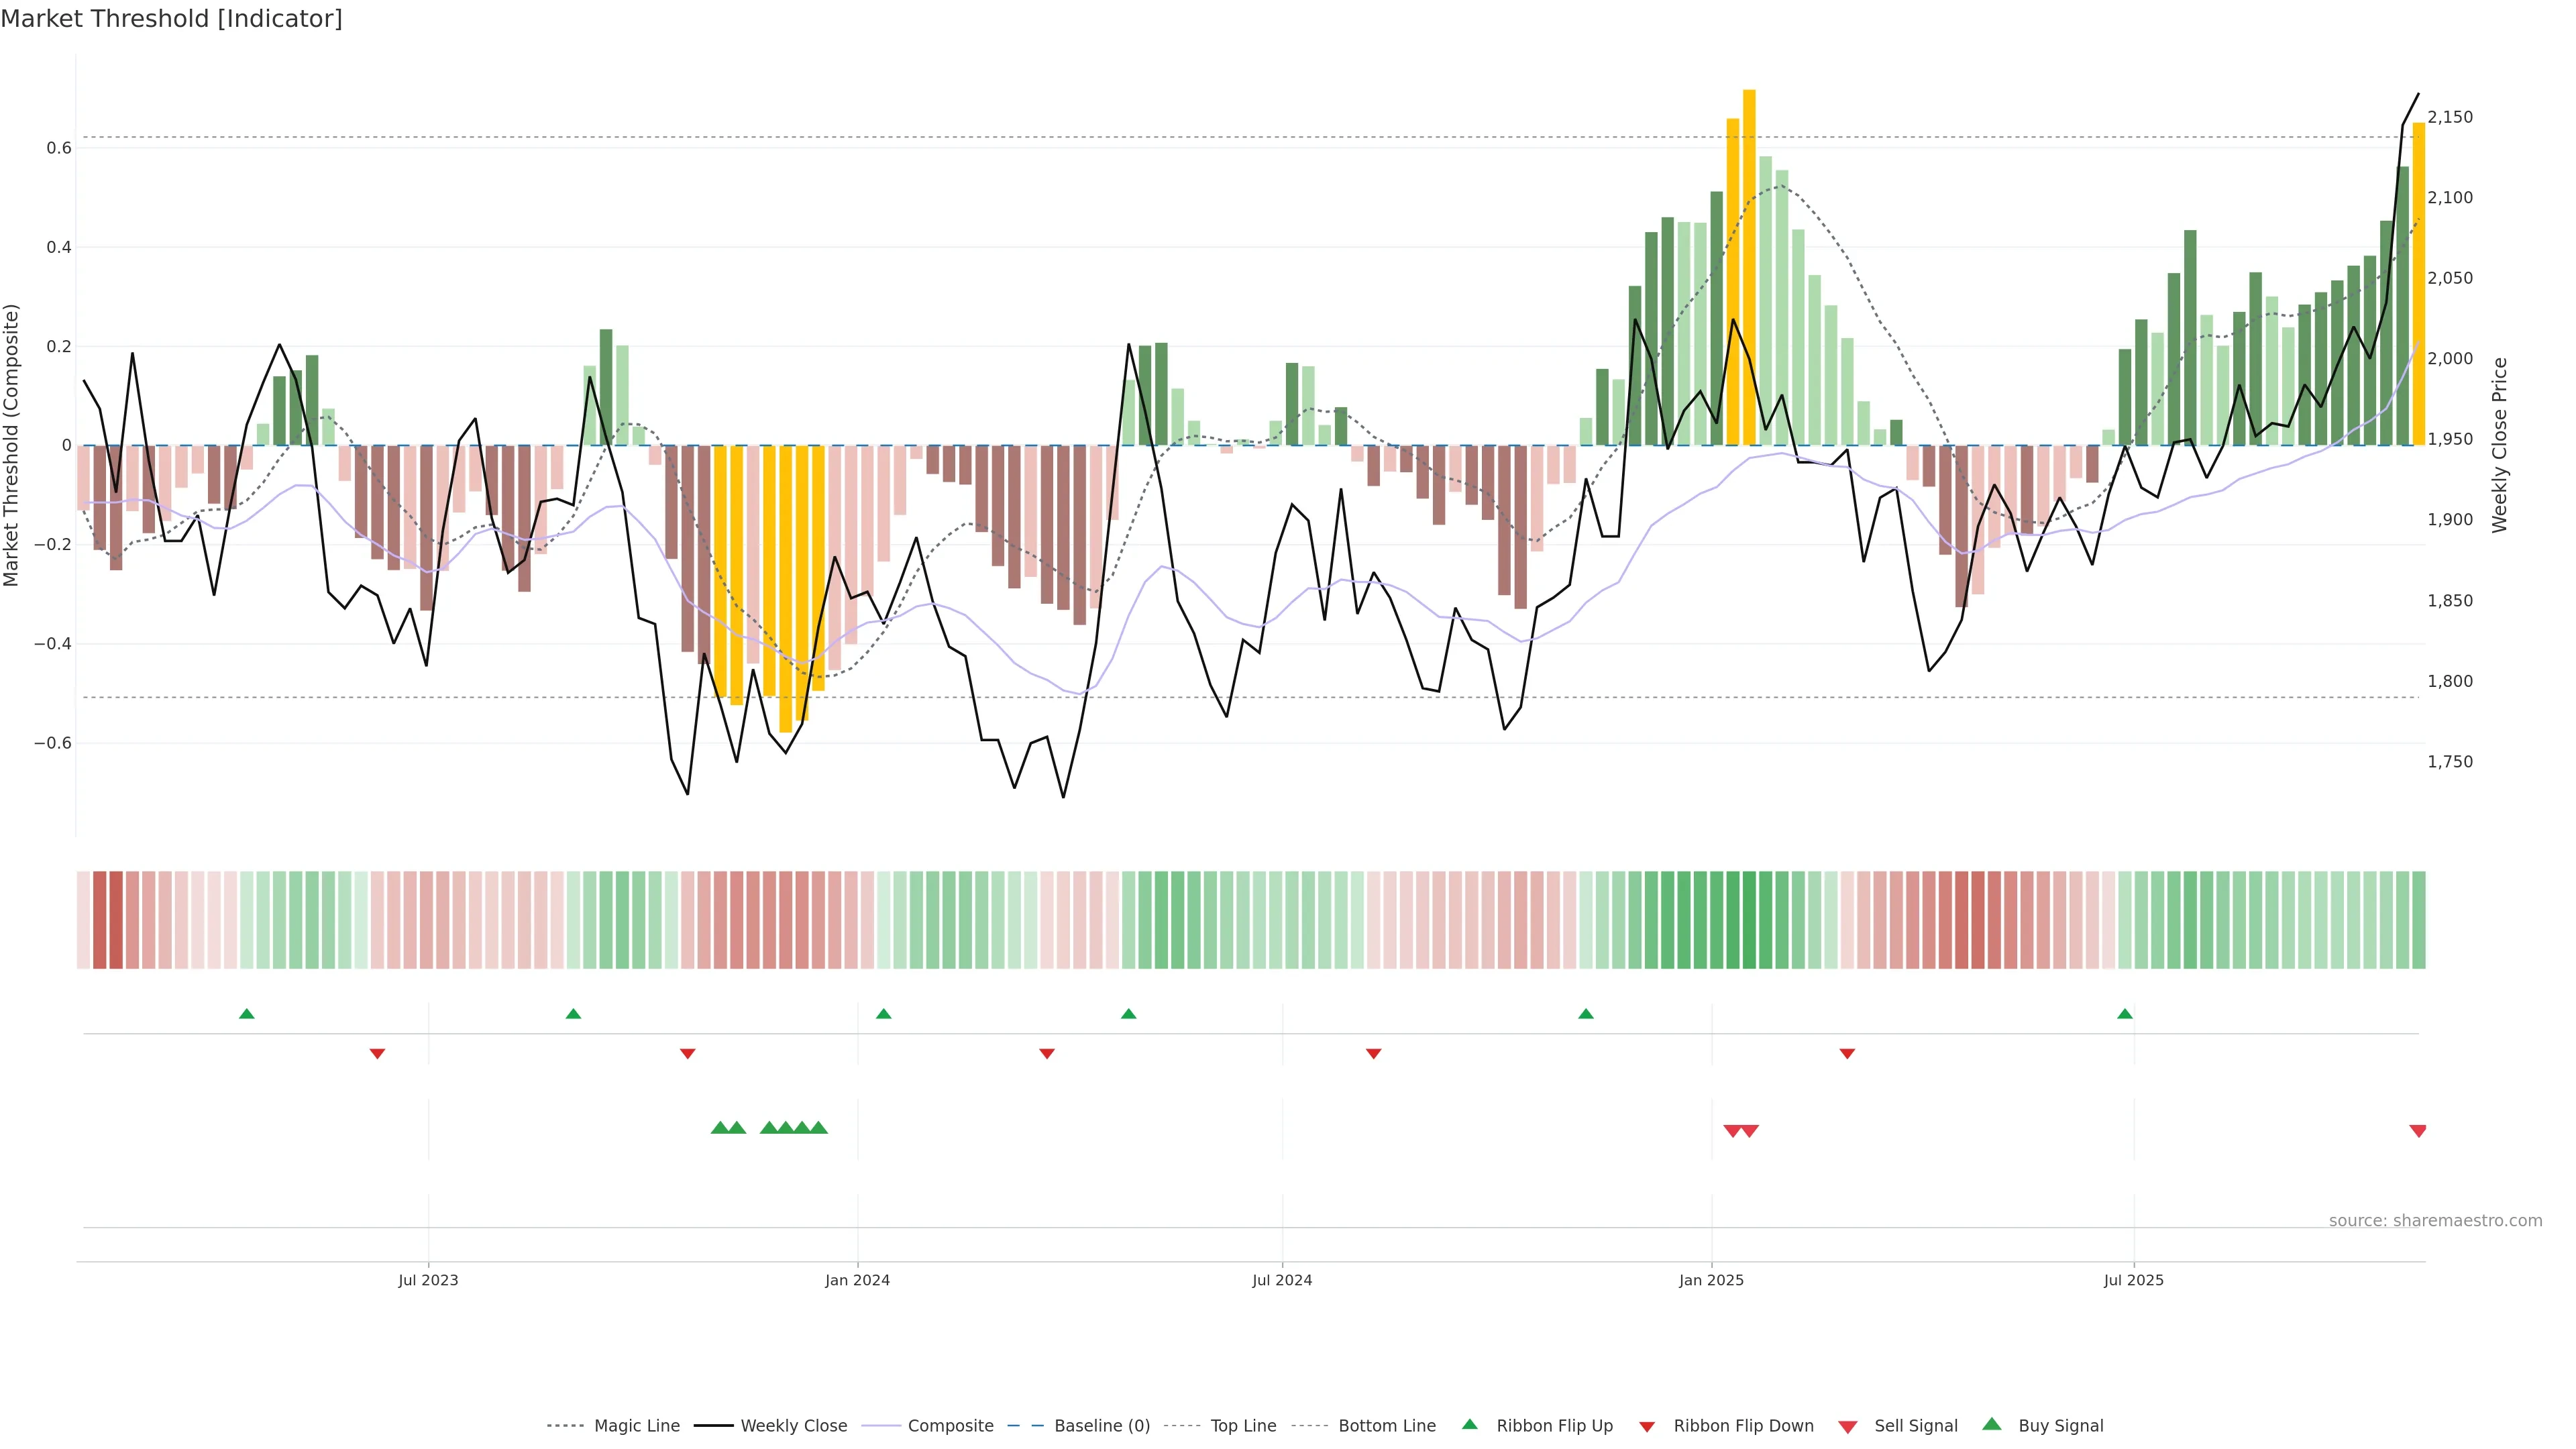This screenshot has width=2576, height=1449.
Task: Click the Jul 2025 x-axis label
Action: pyautogui.click(x=2133, y=1280)
